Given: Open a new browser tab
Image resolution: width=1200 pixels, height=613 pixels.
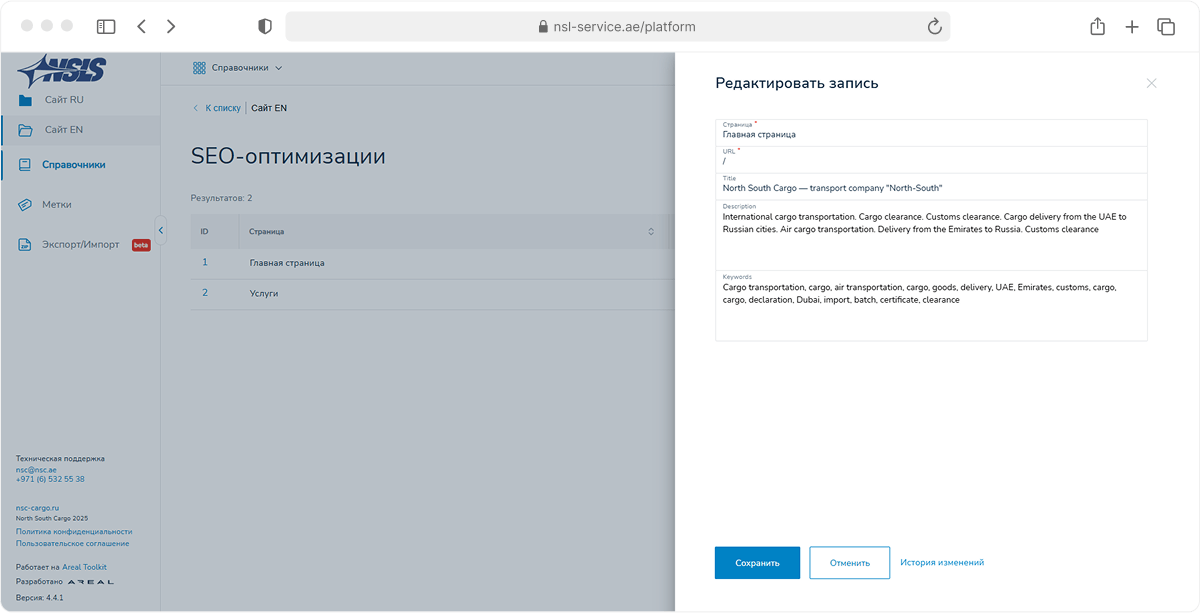Looking at the screenshot, I should tap(1131, 27).
